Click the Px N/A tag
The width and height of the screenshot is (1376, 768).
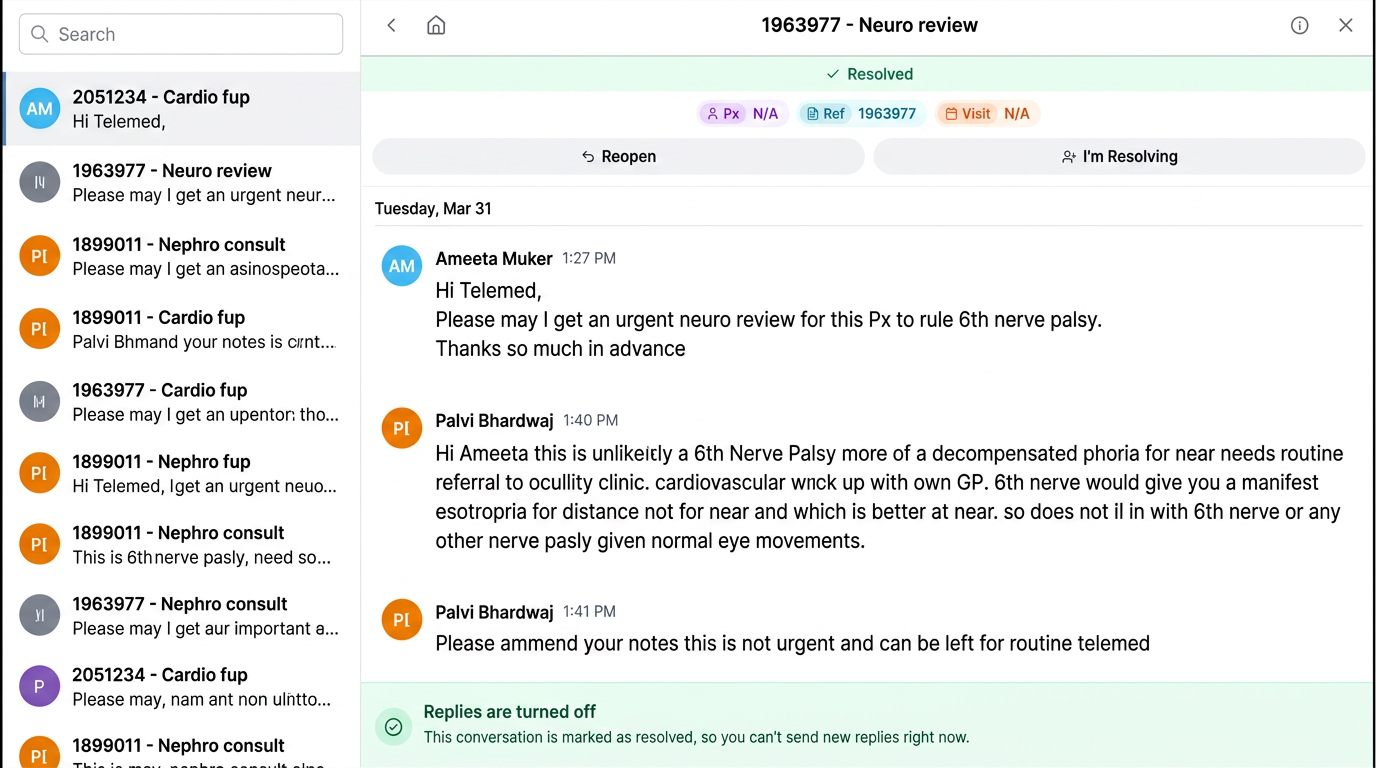point(743,114)
